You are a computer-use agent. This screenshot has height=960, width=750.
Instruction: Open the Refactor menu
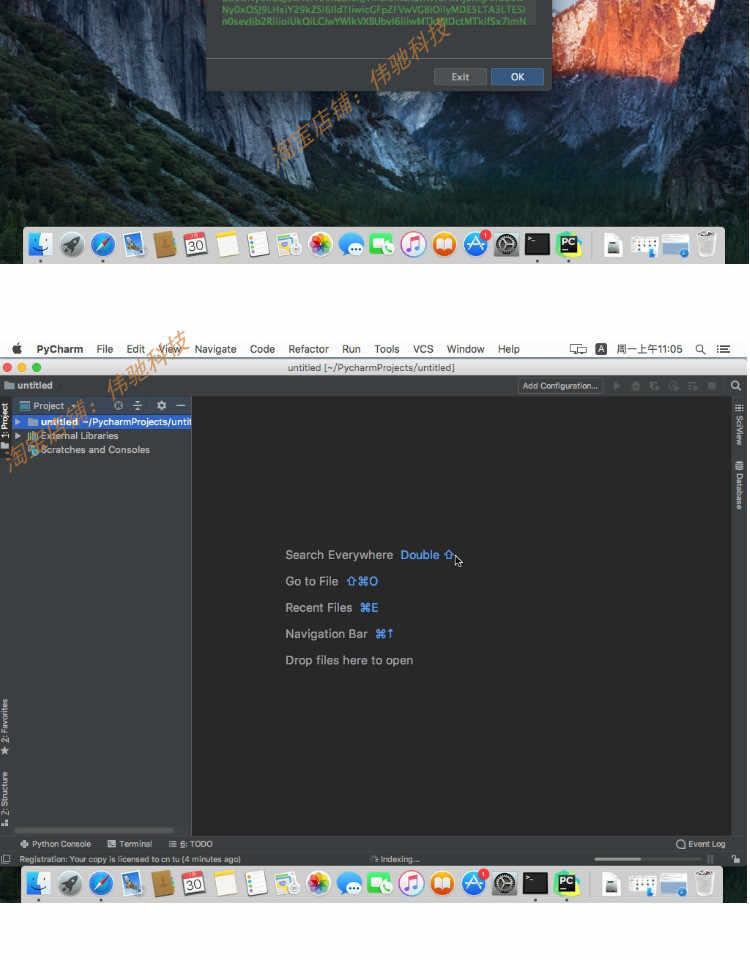[x=309, y=349]
